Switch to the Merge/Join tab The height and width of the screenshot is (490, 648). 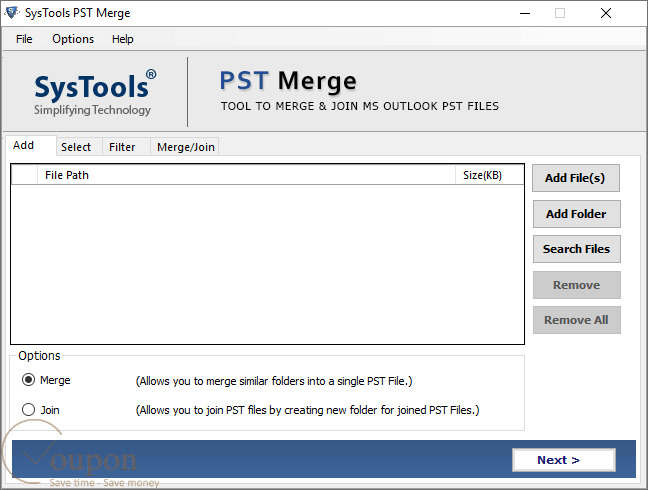point(184,147)
